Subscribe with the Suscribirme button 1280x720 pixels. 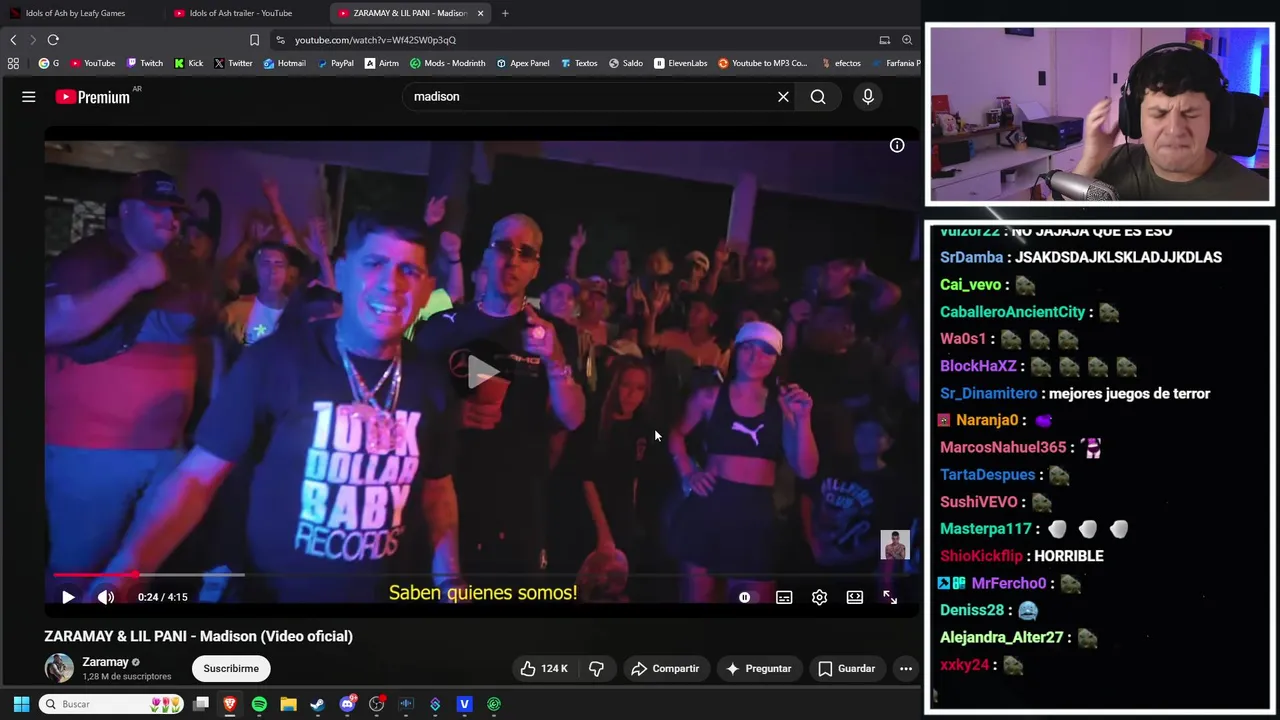(x=231, y=669)
